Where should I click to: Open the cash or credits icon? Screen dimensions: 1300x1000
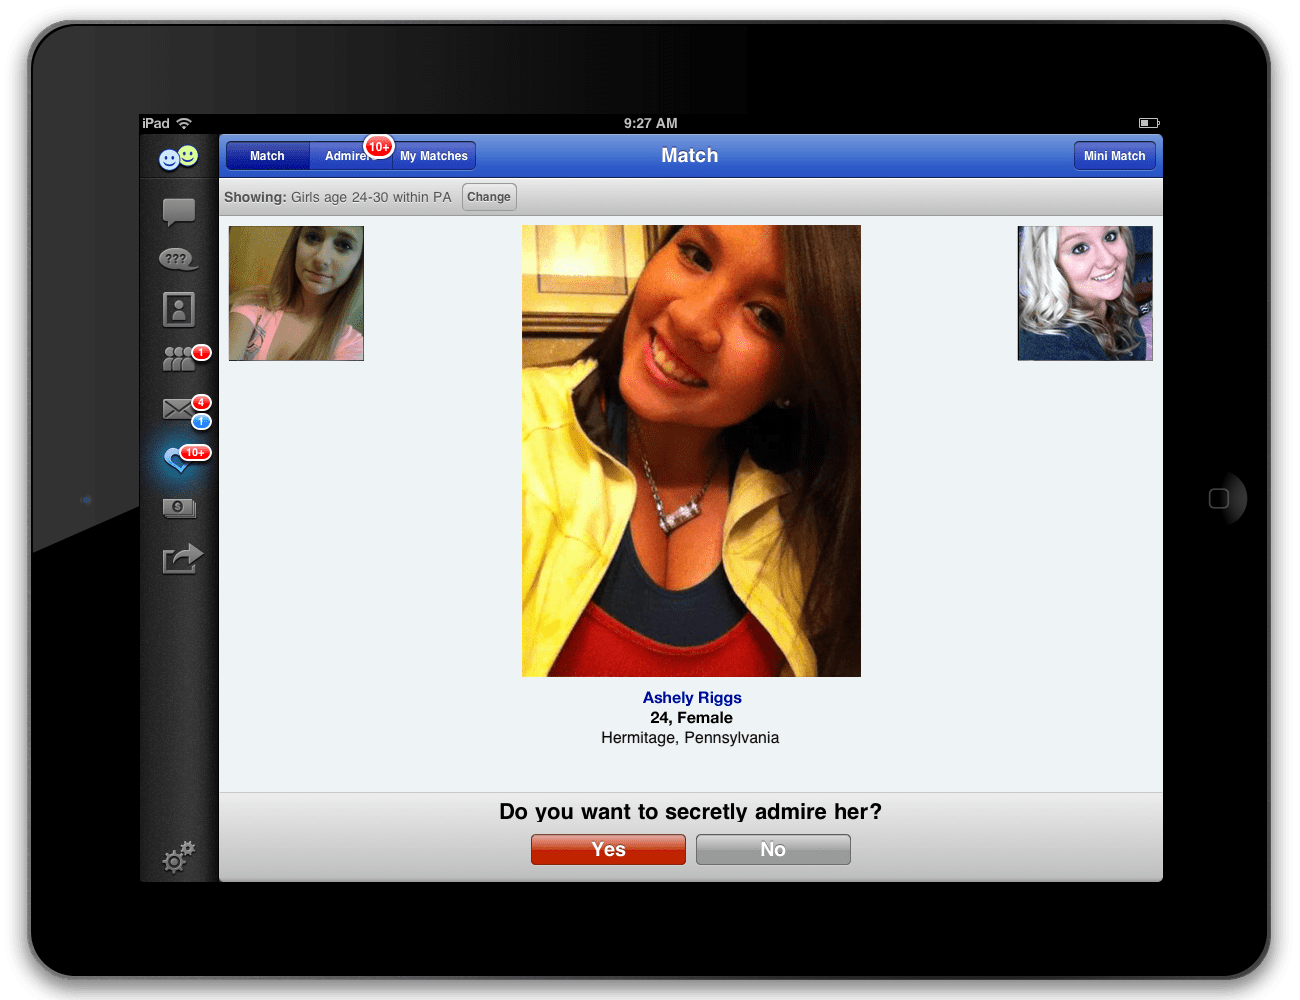point(178,508)
